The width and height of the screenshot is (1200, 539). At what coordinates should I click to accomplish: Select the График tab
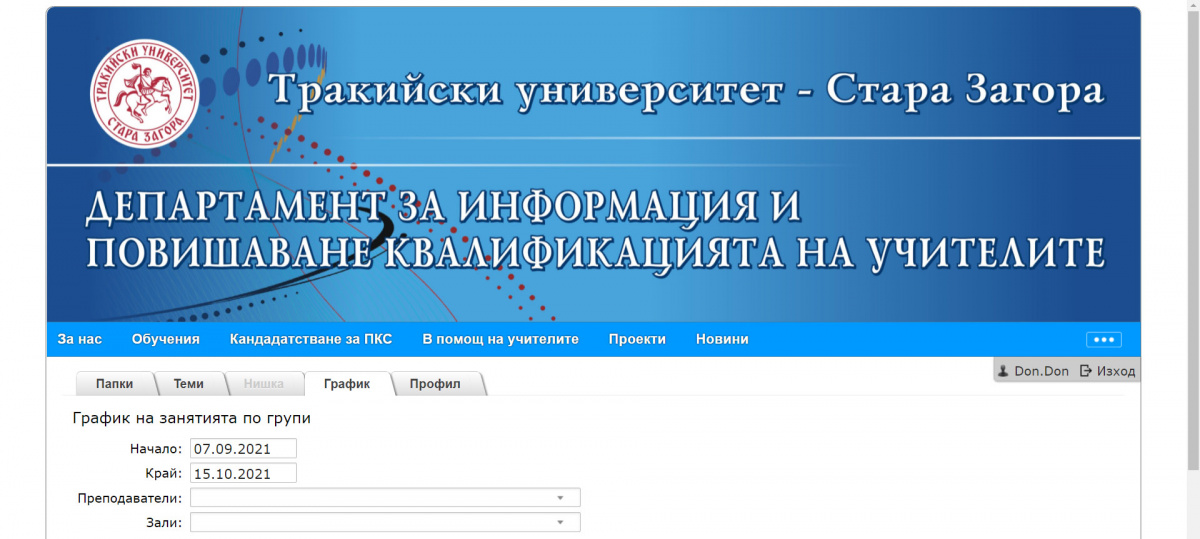pos(347,384)
